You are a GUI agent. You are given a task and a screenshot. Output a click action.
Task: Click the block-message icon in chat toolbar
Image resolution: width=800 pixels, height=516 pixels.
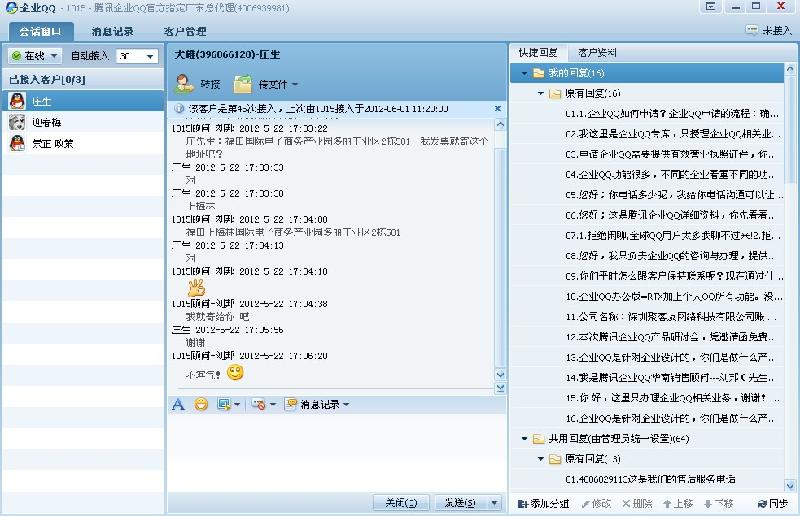258,405
